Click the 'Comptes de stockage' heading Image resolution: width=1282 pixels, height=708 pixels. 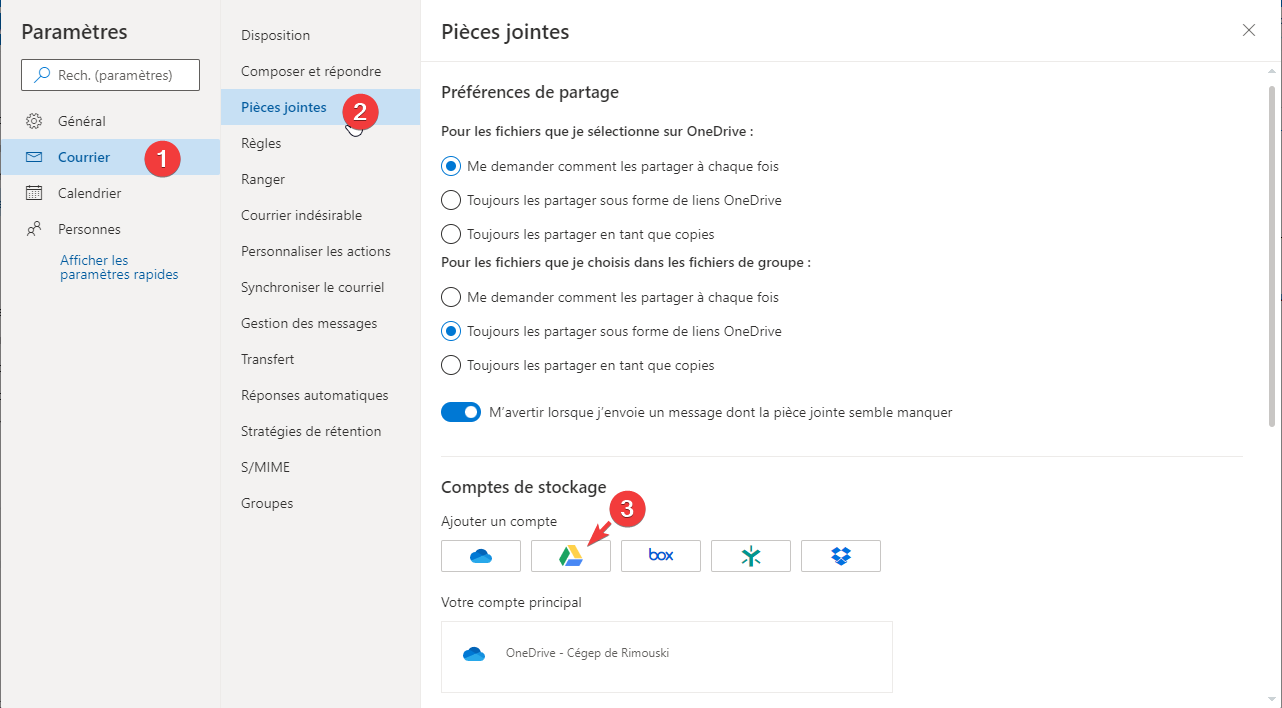[x=524, y=487]
